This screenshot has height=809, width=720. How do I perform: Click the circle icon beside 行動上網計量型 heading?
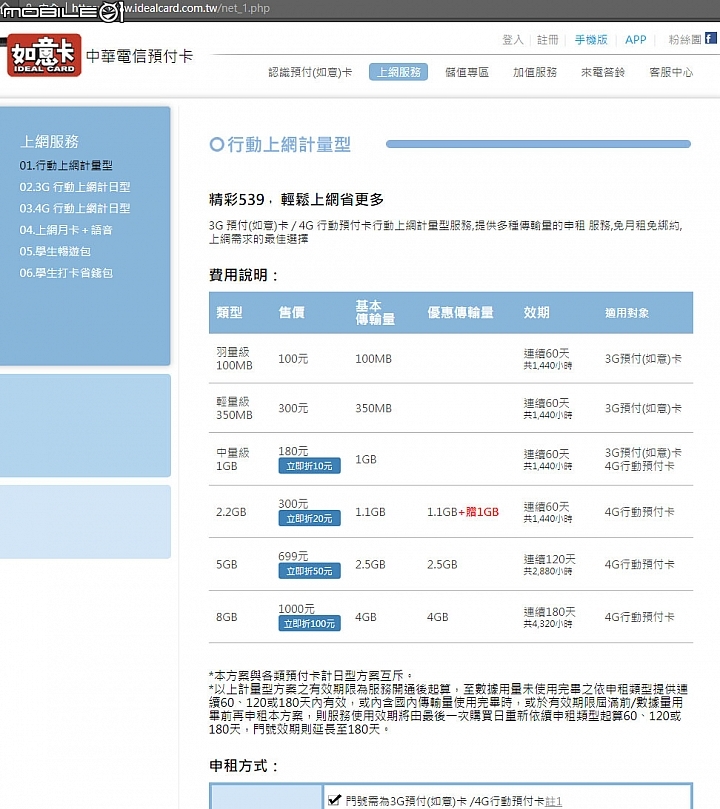click(x=217, y=144)
